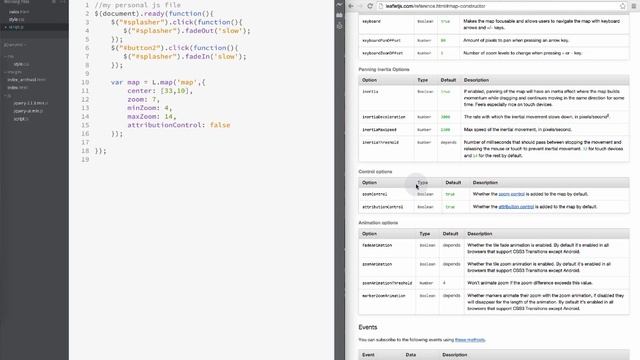640x360 pixels.
Task: Open script.js inside the js folder
Action: pos(21,119)
